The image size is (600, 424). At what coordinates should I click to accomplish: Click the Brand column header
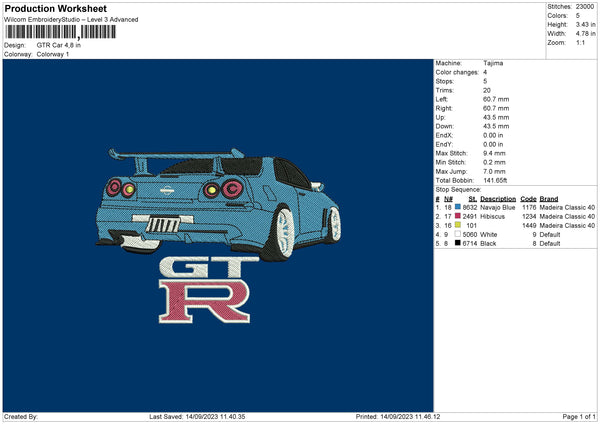(x=549, y=199)
